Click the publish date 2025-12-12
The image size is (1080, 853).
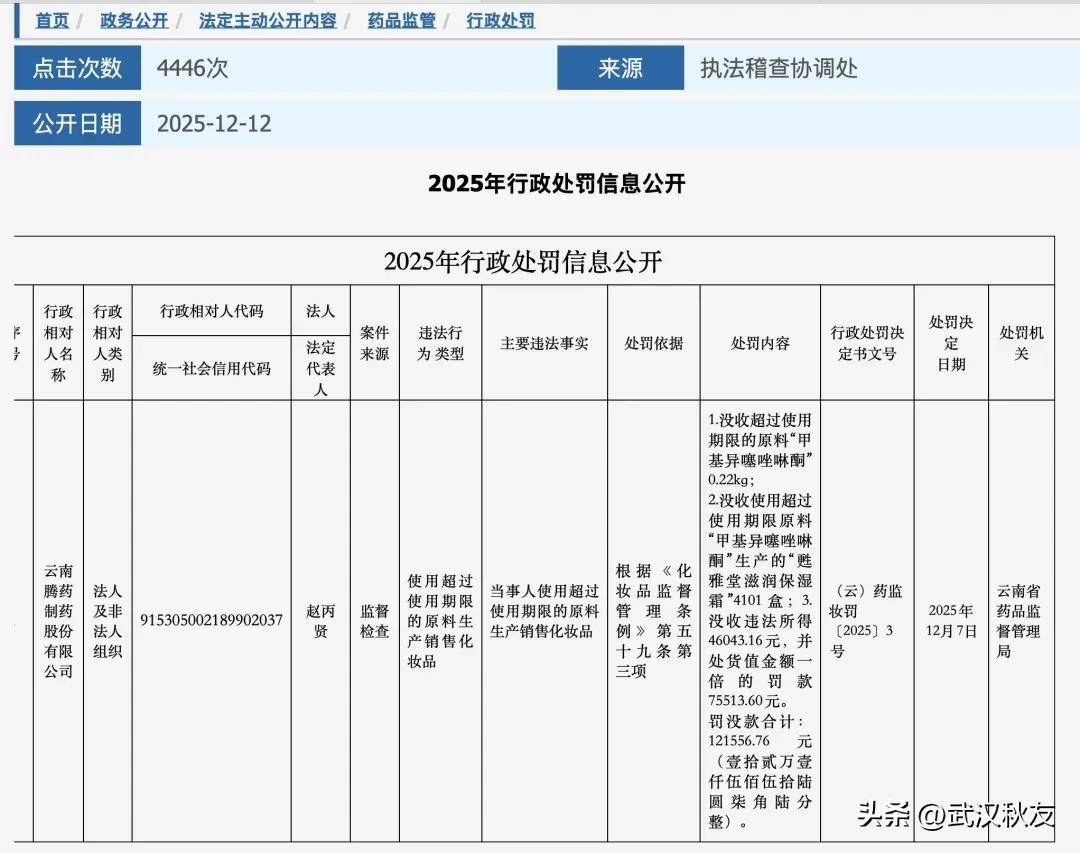(214, 124)
